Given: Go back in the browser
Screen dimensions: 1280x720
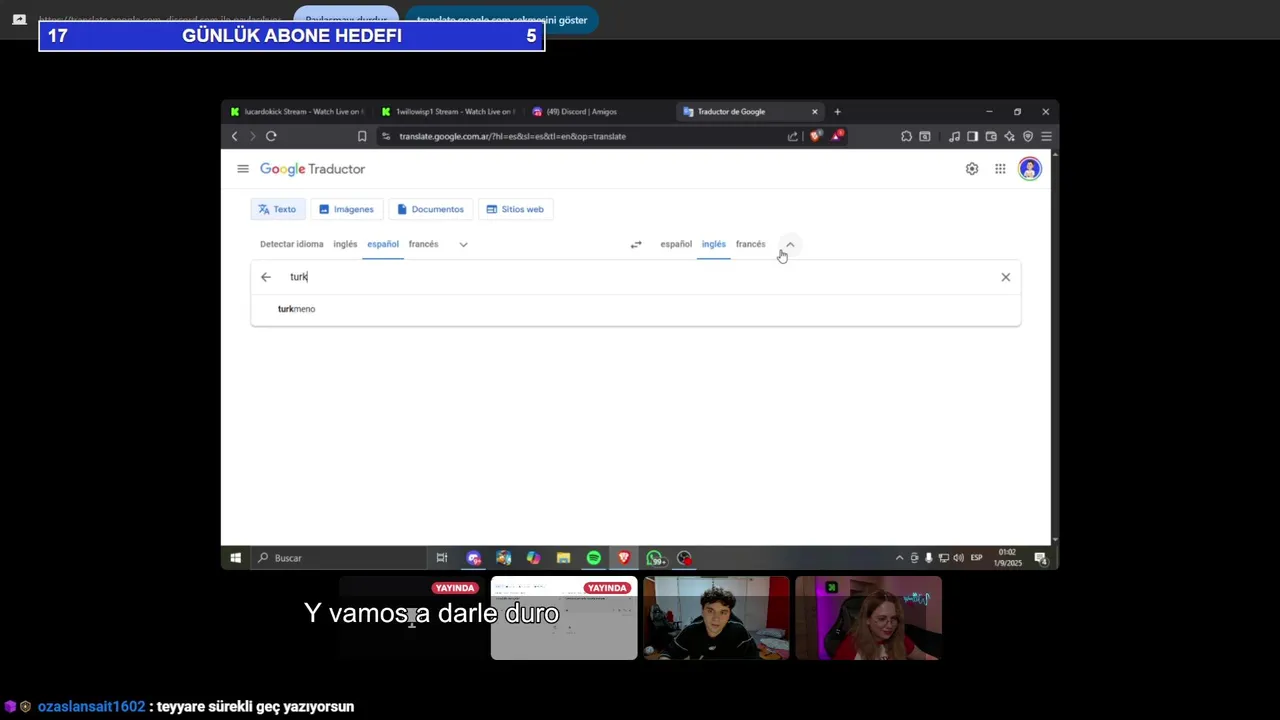Looking at the screenshot, I should pos(235,136).
